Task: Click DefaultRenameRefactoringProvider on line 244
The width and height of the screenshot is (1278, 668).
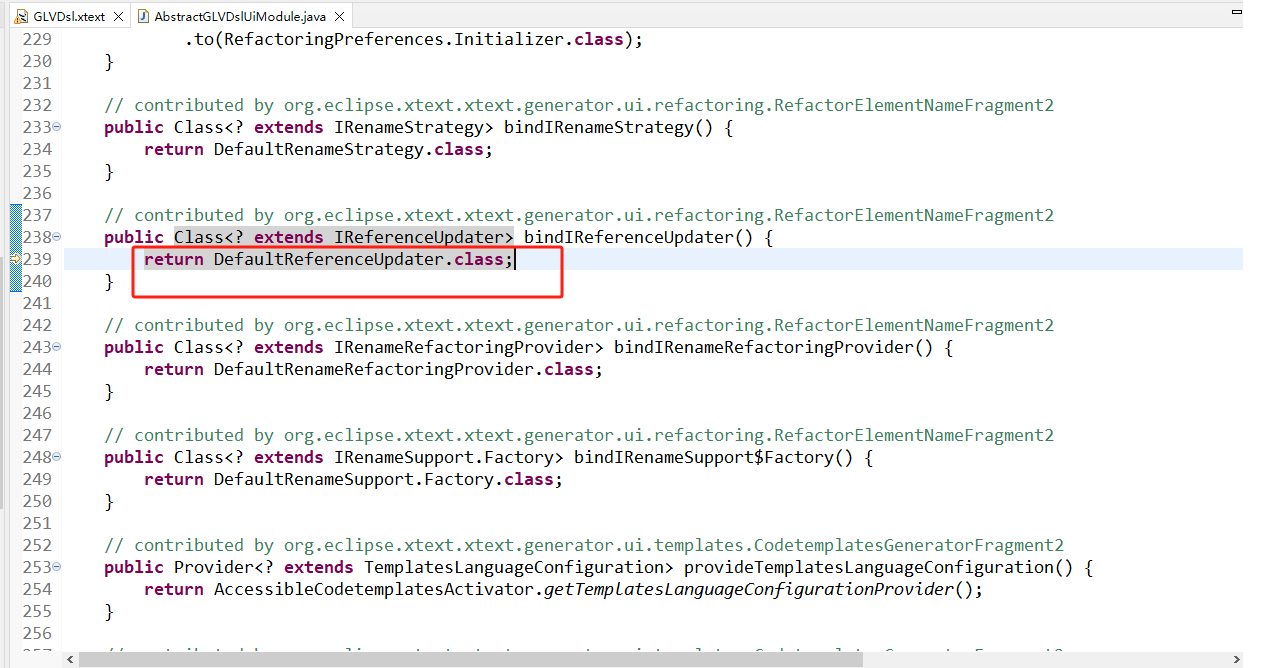Action: pyautogui.click(x=373, y=369)
